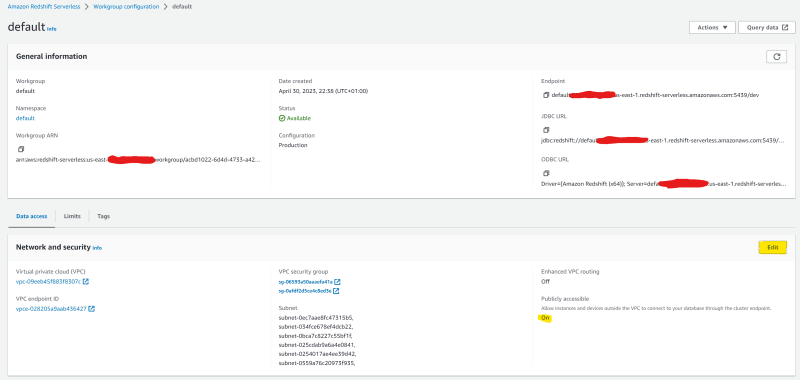The height and width of the screenshot is (380, 800).
Task: Go to Amazon Redshift Serverless breadcrumb
Action: pyautogui.click(x=44, y=7)
